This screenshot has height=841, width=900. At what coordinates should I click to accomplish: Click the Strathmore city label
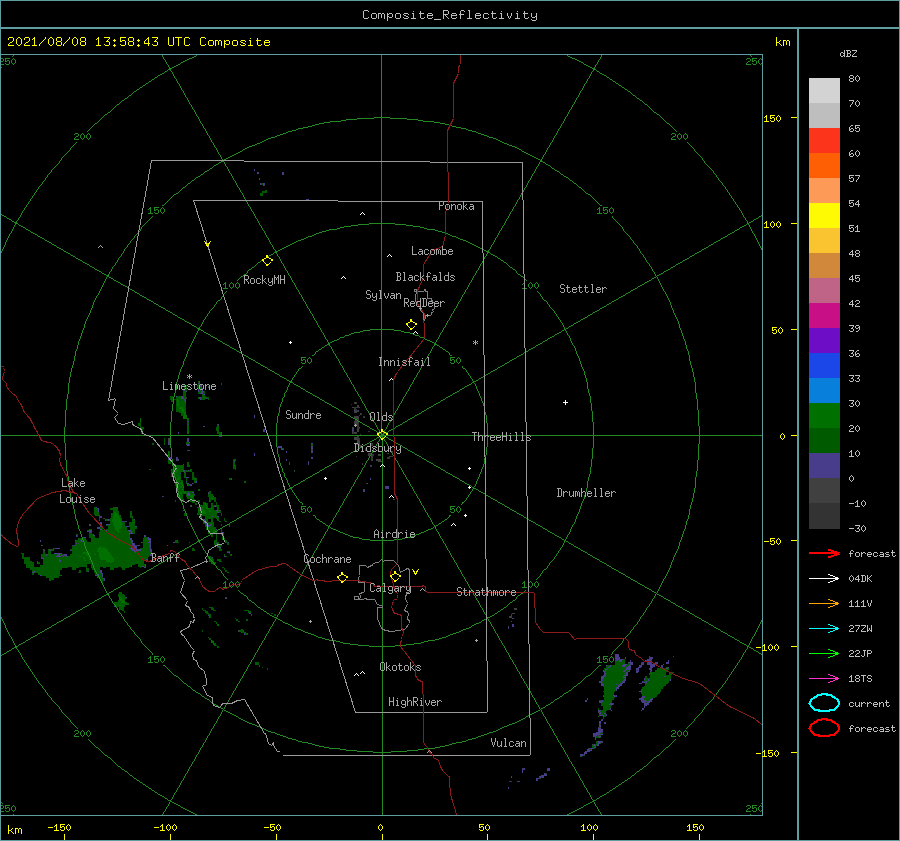[486, 592]
